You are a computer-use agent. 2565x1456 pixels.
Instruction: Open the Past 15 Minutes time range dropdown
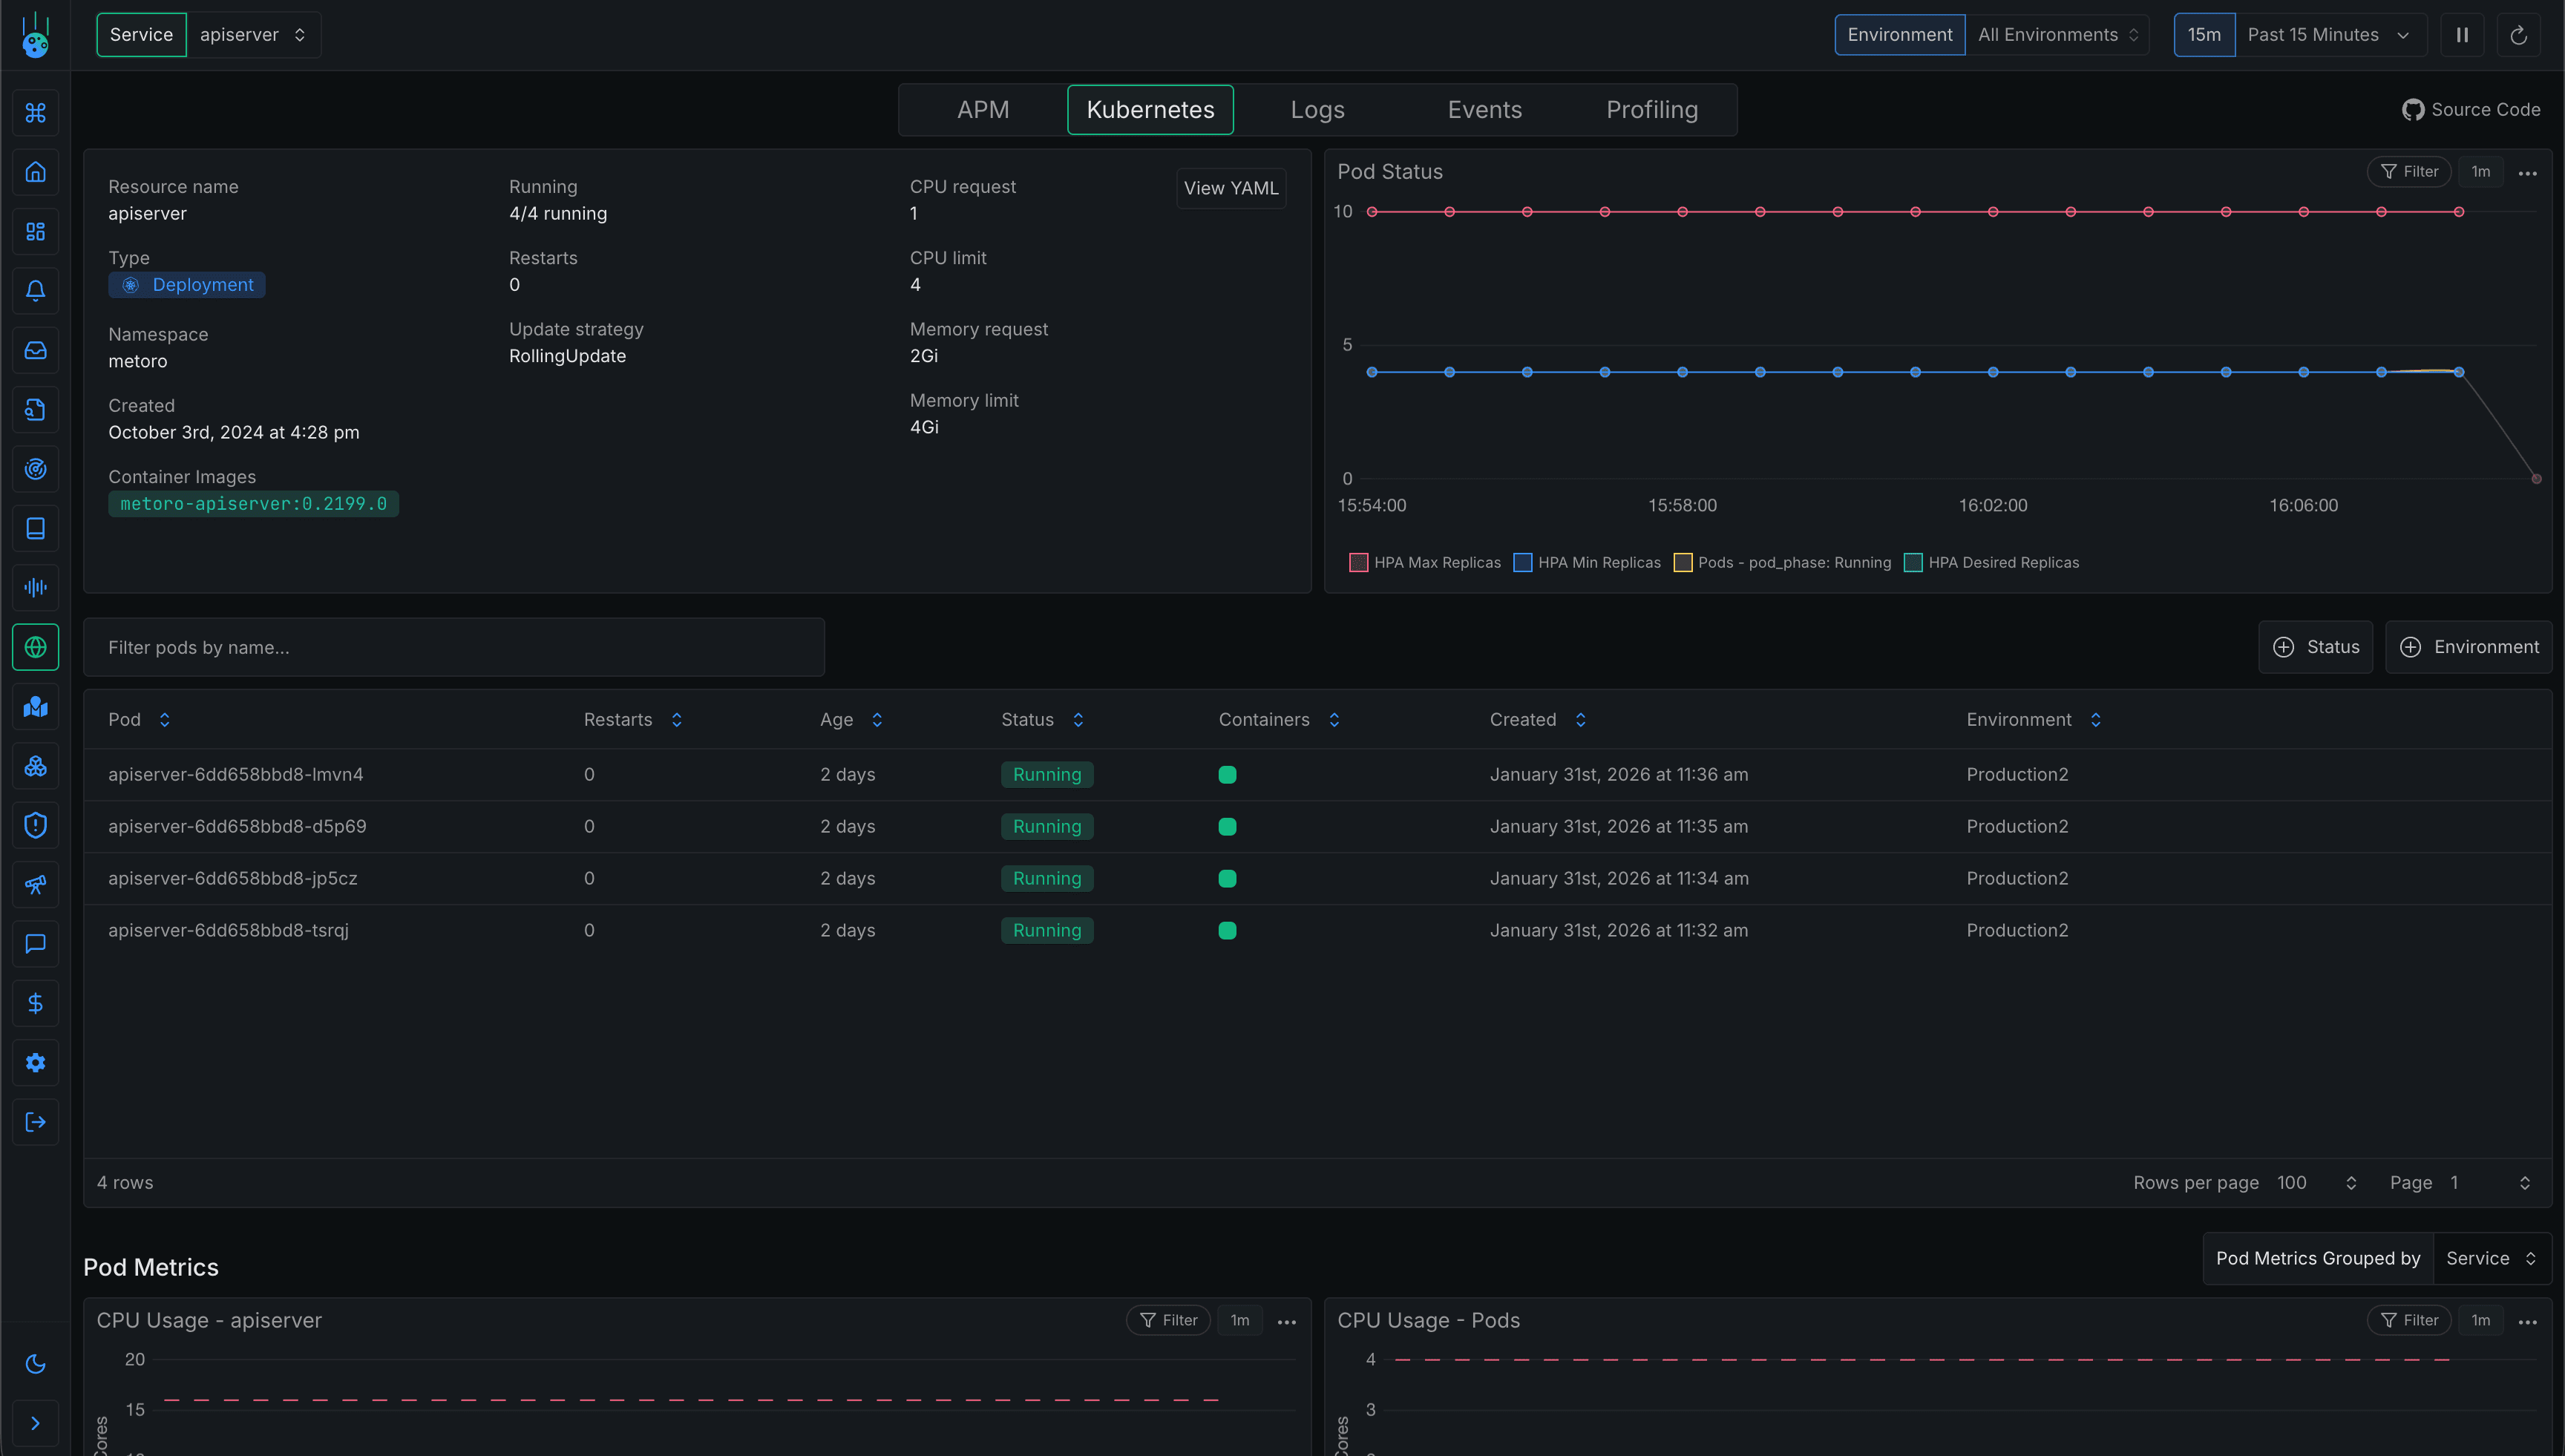click(x=2329, y=34)
